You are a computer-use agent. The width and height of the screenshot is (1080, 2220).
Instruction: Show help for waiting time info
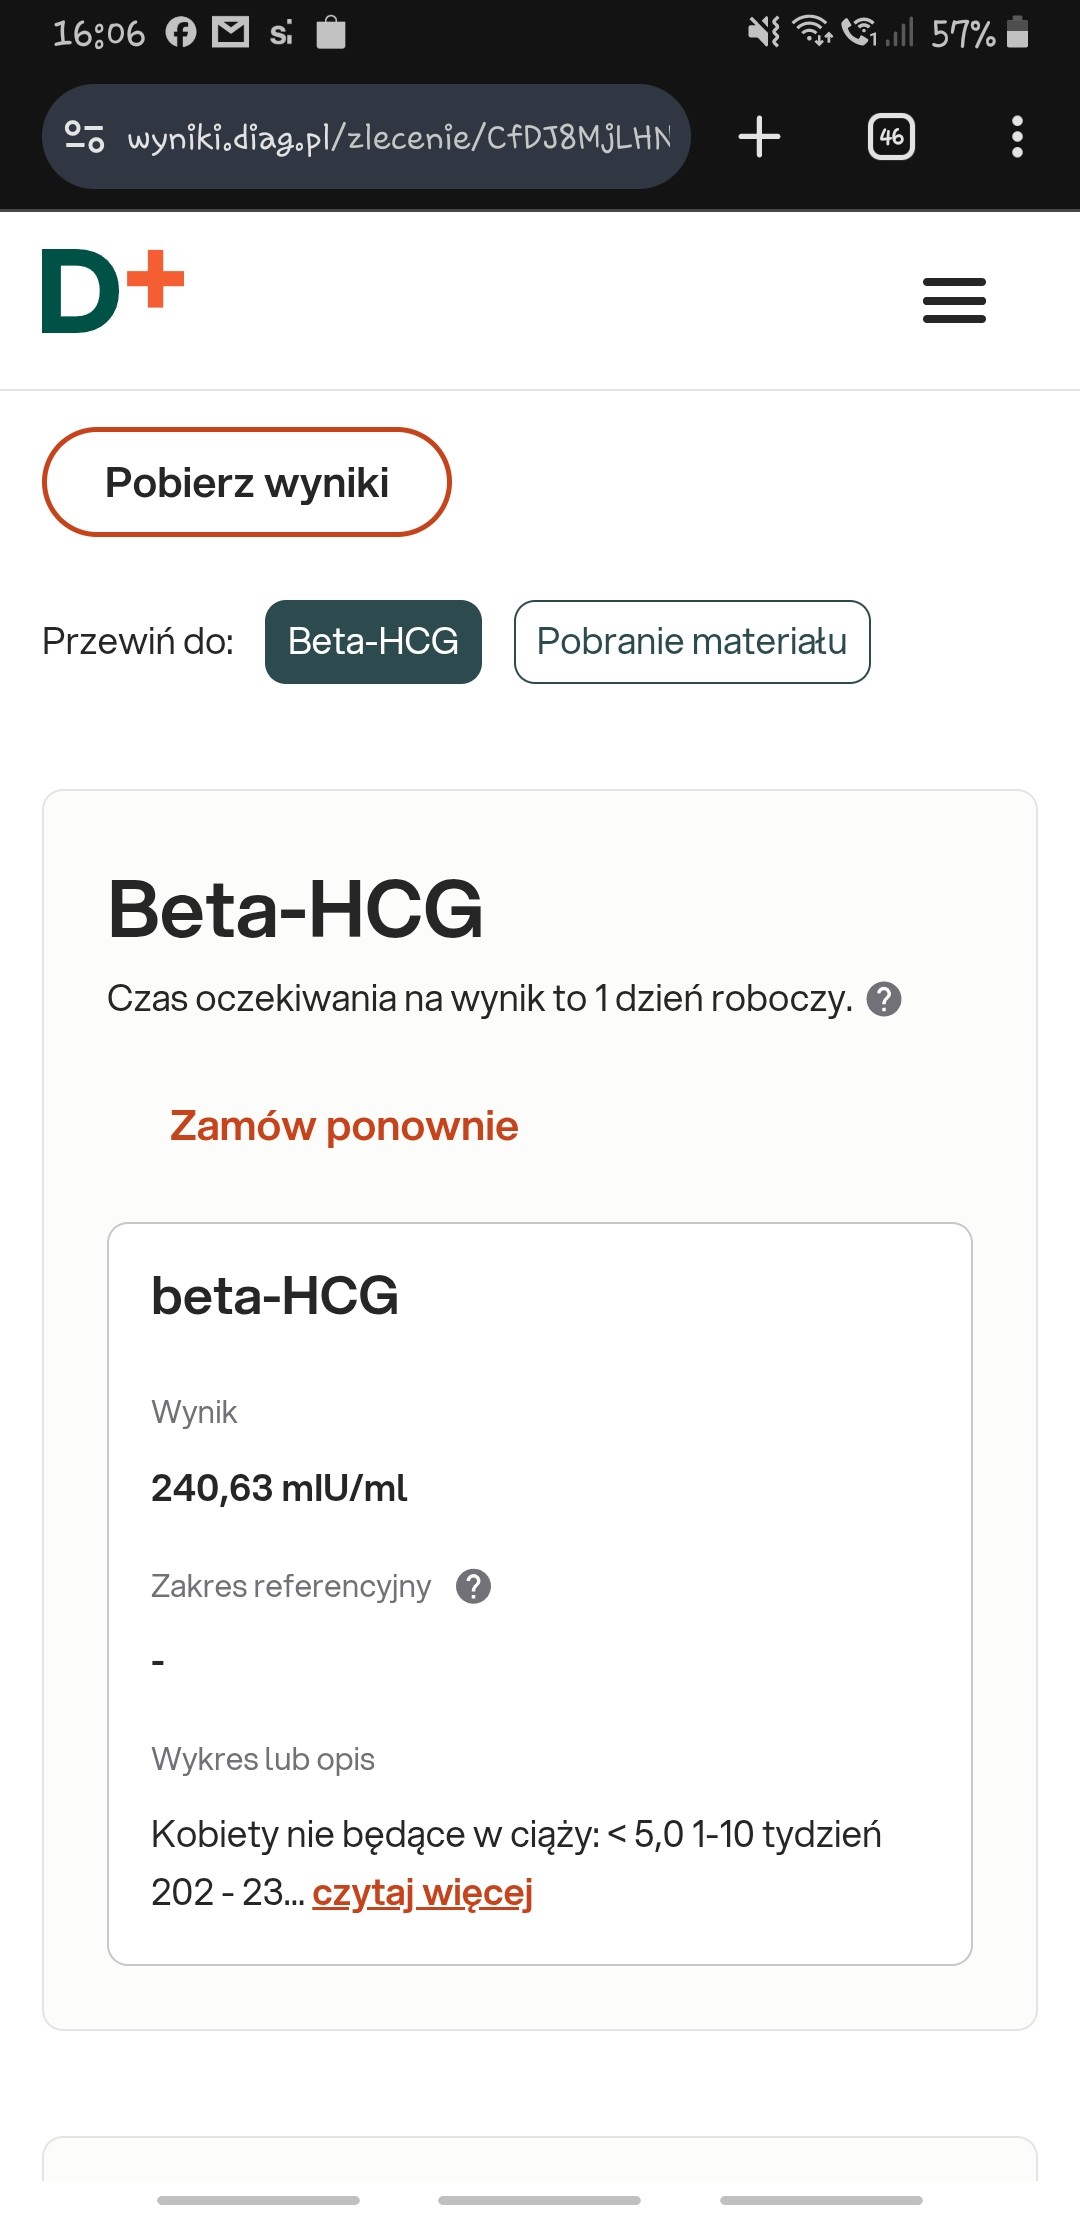click(884, 999)
